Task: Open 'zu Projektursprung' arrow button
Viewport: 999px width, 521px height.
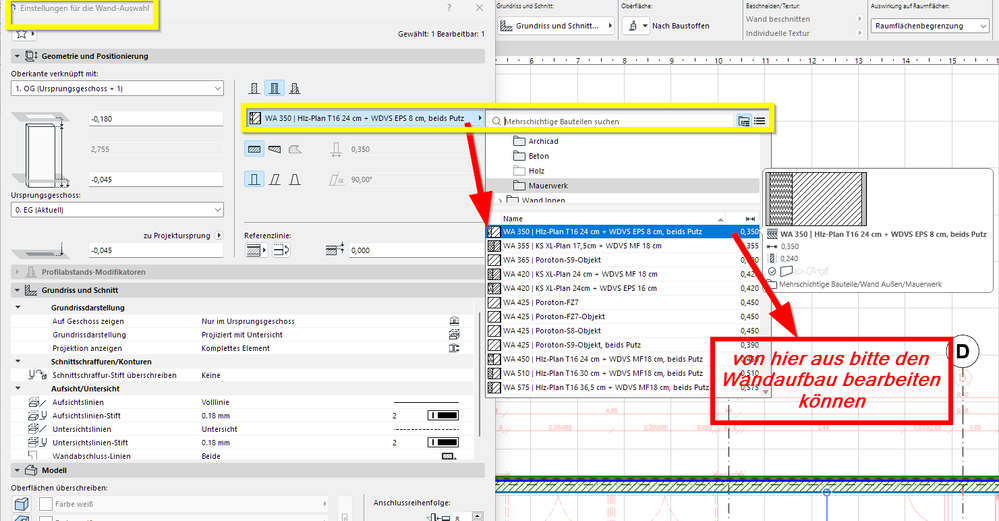Action: click(x=219, y=236)
